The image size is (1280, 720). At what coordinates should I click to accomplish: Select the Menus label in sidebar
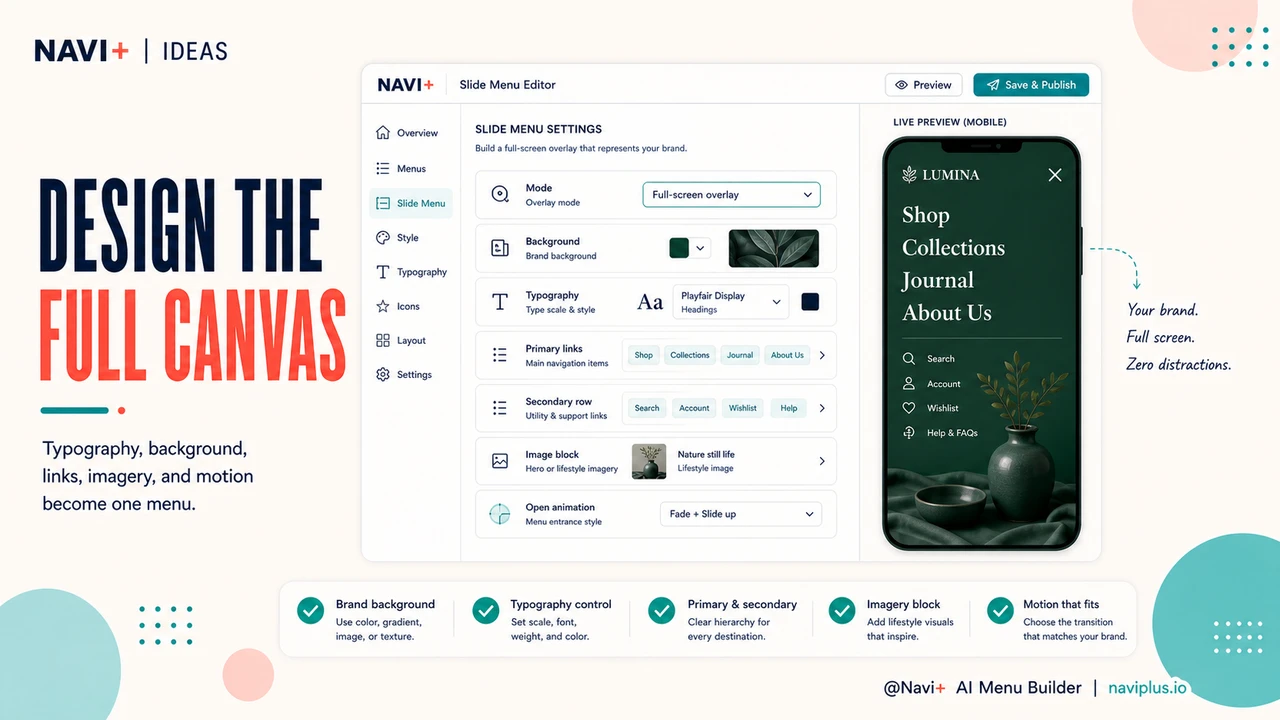[411, 169]
